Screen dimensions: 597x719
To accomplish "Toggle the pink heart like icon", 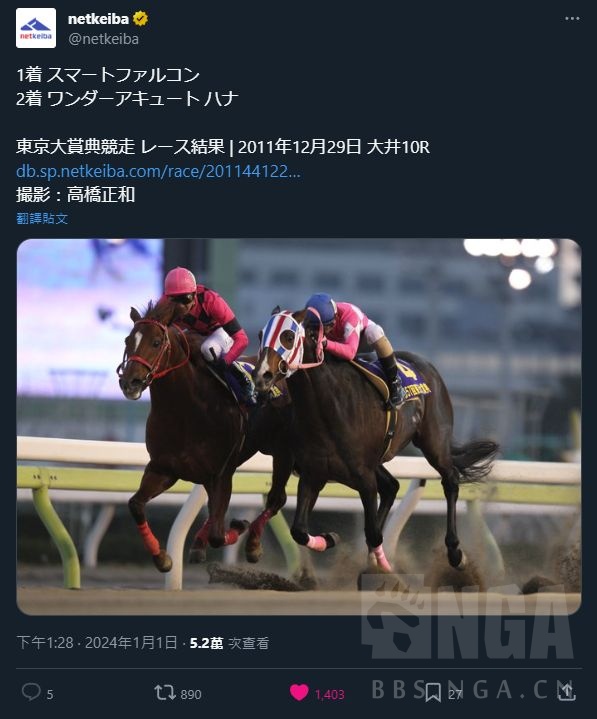I will click(x=299, y=693).
